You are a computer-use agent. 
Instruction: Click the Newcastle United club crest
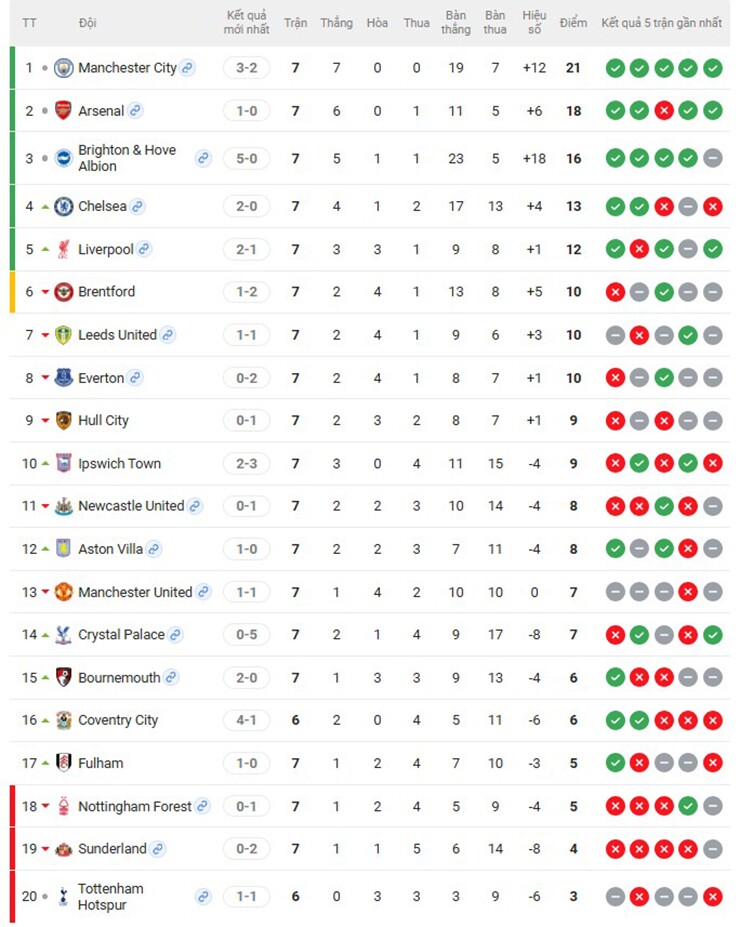(63, 506)
